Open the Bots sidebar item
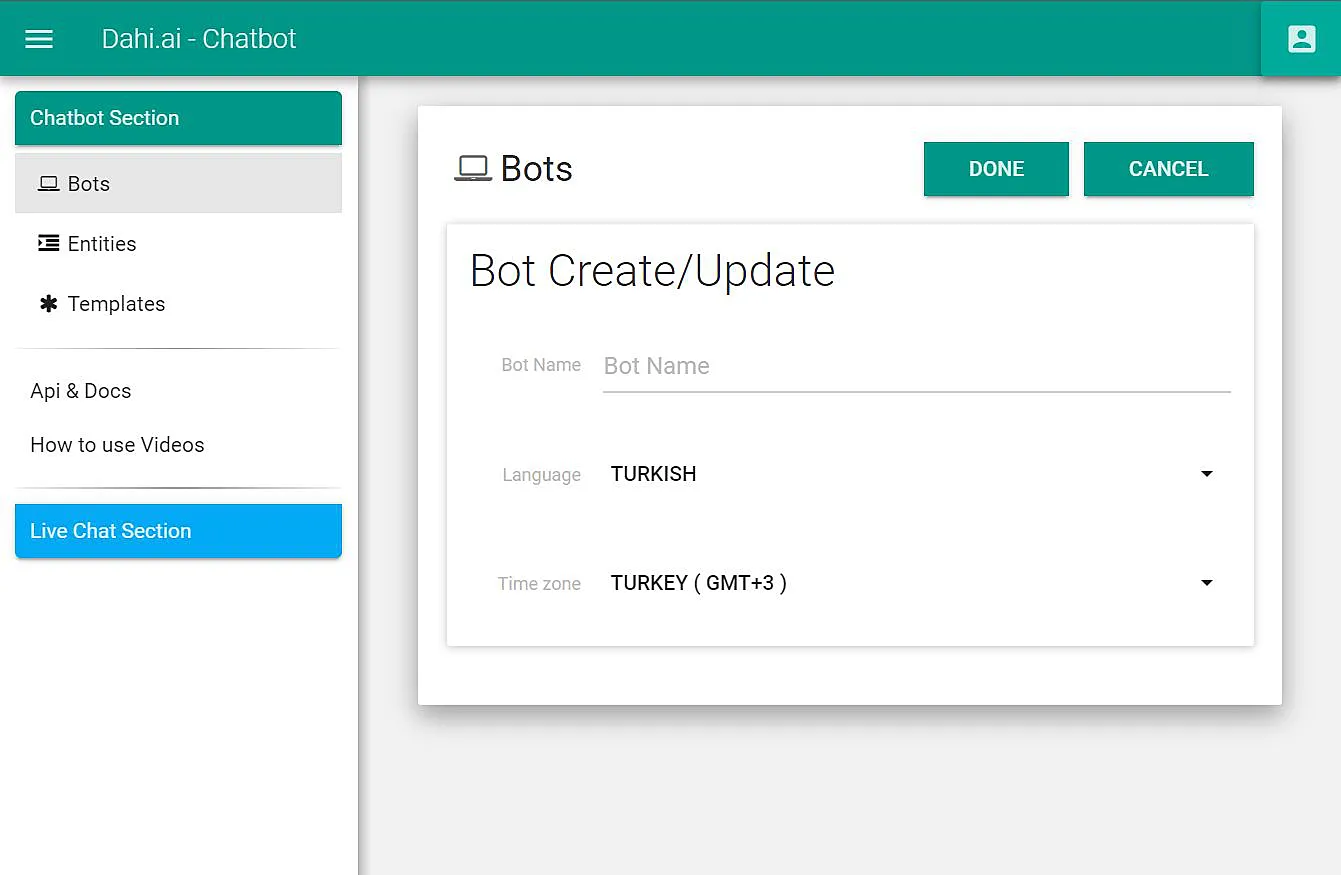This screenshot has width=1341, height=875. click(x=89, y=184)
